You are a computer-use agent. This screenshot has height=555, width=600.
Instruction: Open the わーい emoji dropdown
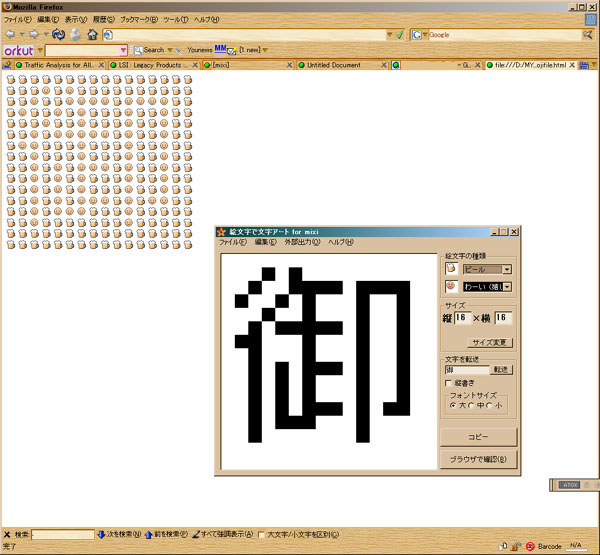507,287
